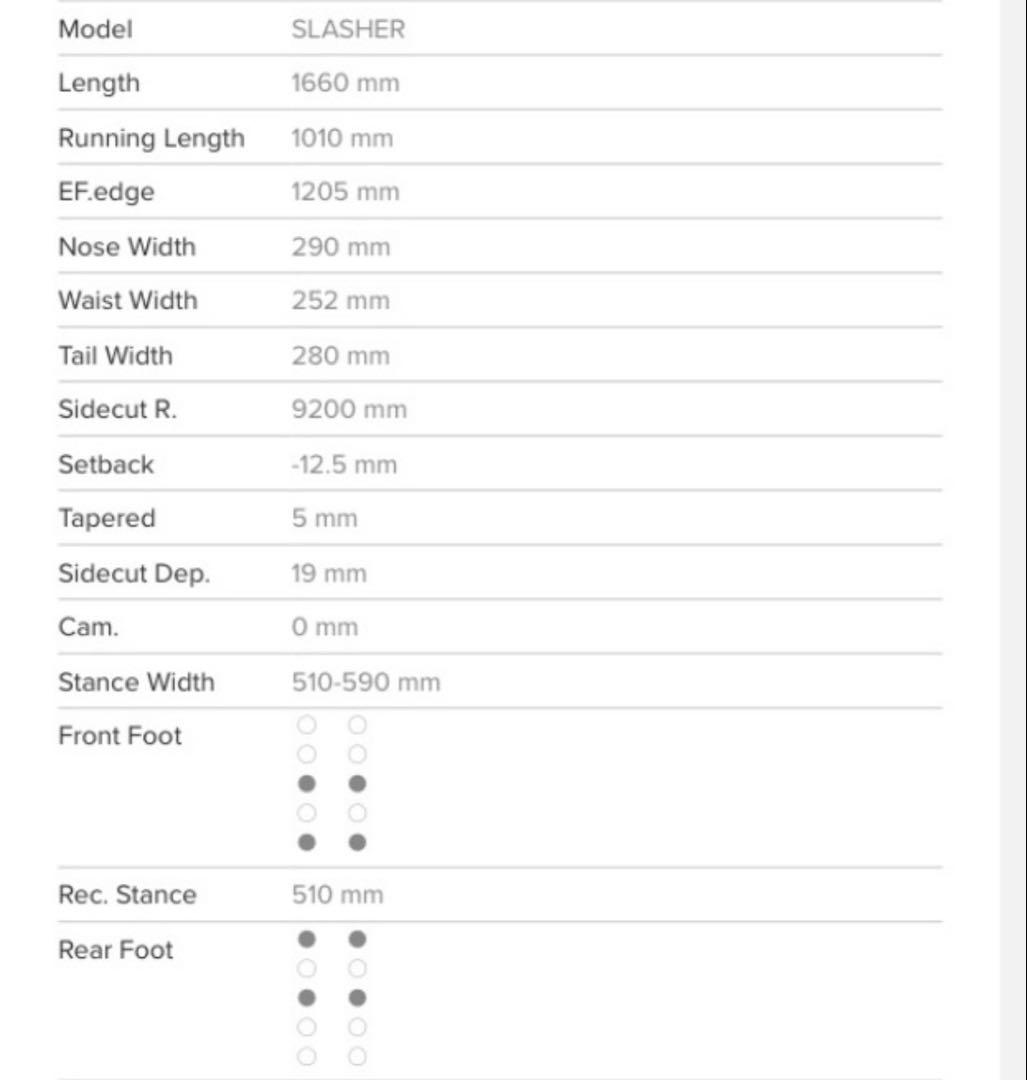1027x1080 pixels.
Task: Select the 1660 mm length value
Action: click(x=344, y=83)
